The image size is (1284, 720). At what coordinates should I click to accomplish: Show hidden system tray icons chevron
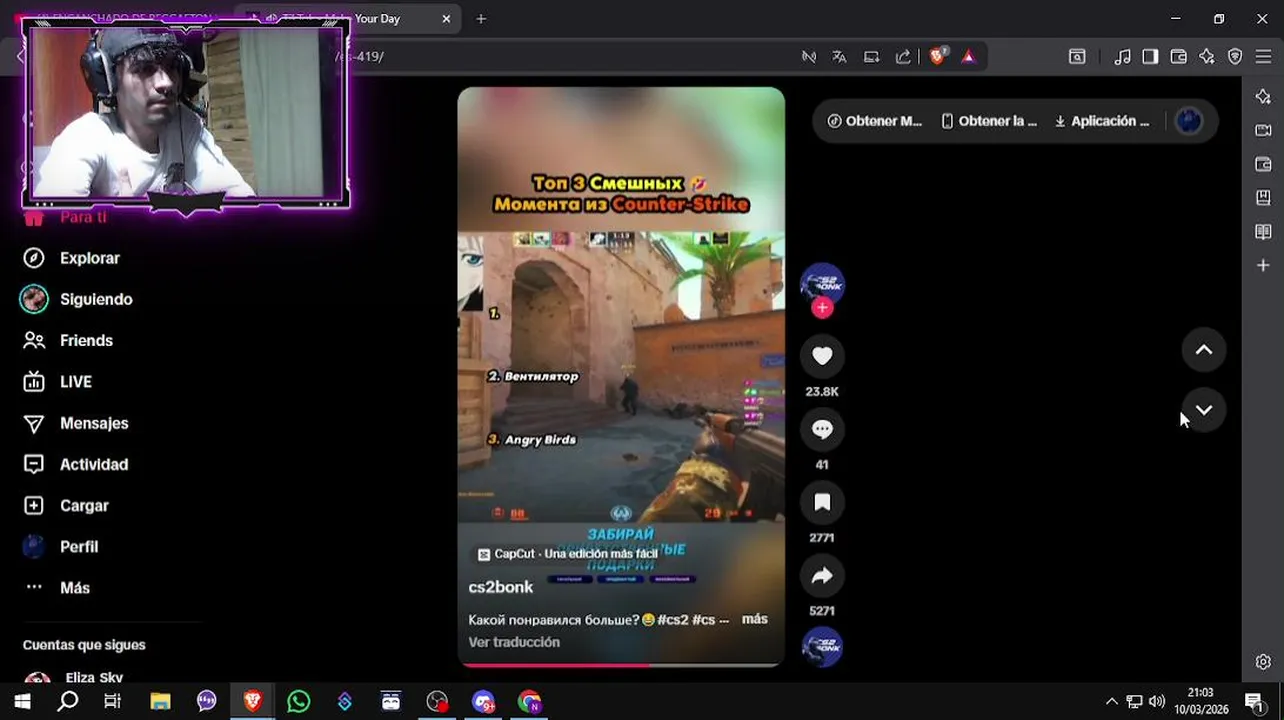pos(1111,701)
